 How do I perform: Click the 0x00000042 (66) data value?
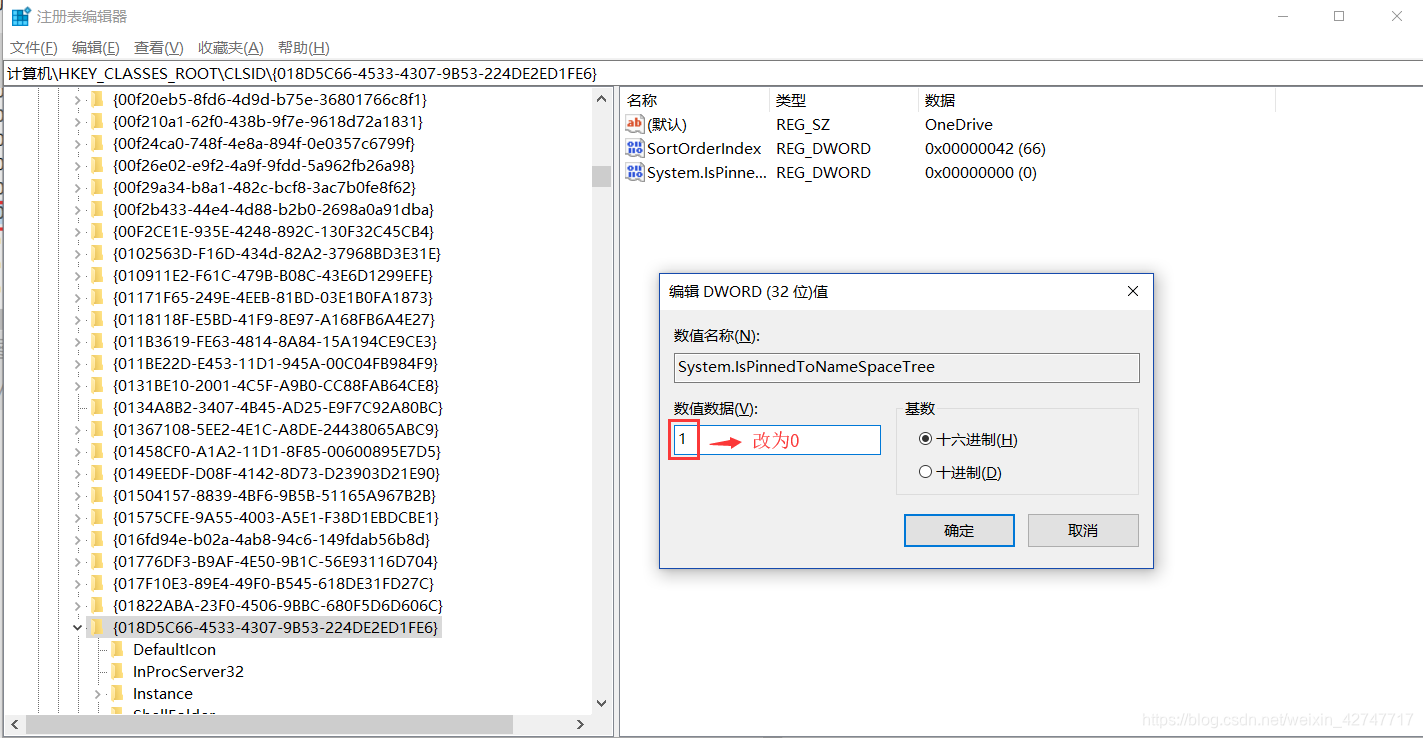tap(985, 148)
